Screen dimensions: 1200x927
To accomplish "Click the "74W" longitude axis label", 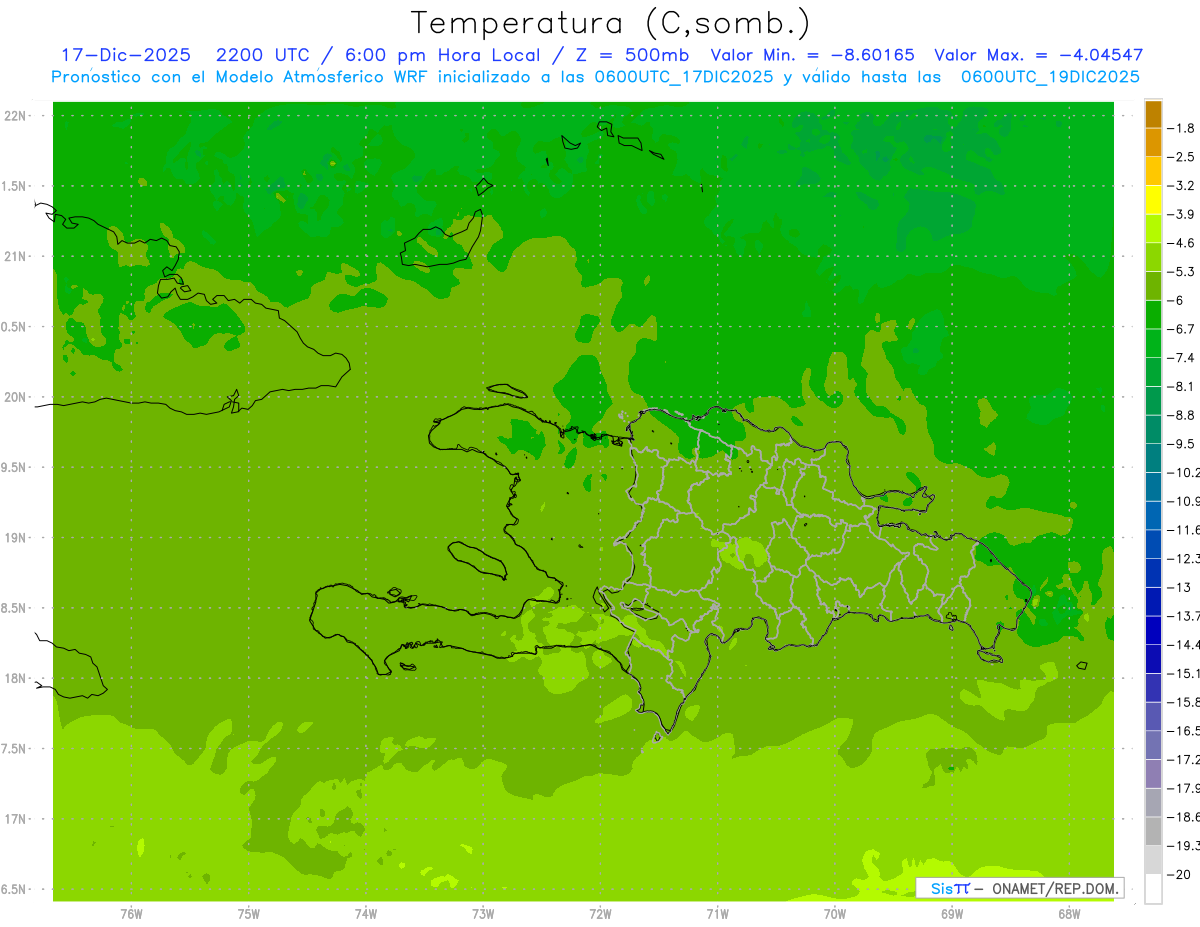I will pos(365,913).
